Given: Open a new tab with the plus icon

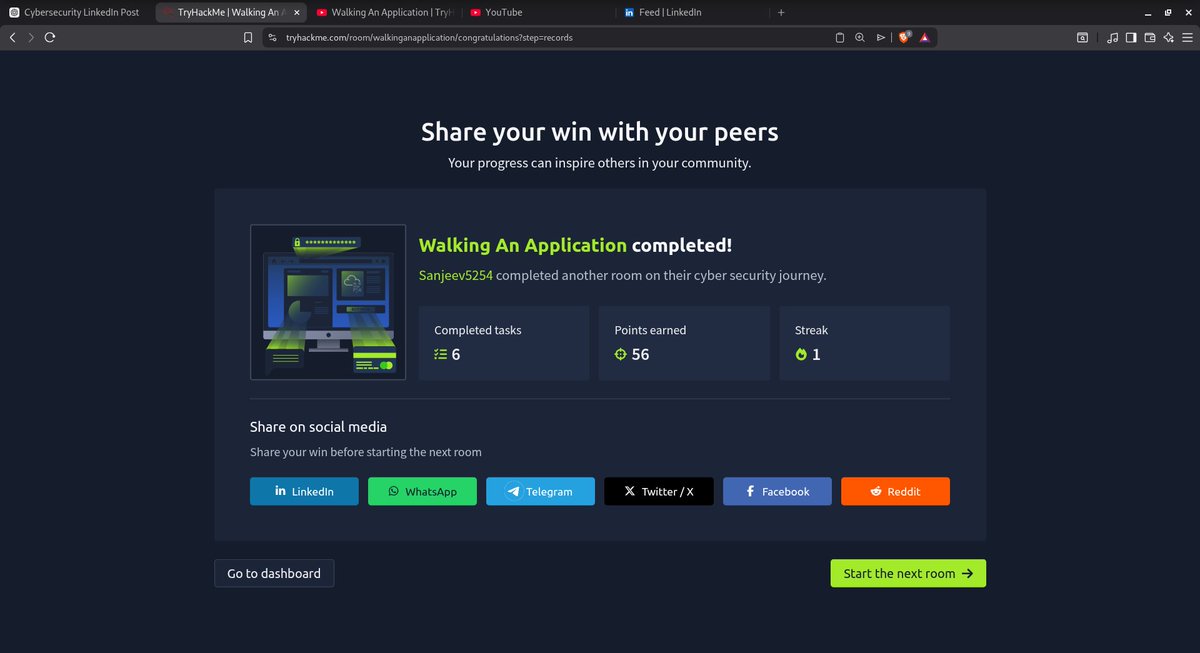Looking at the screenshot, I should point(781,12).
